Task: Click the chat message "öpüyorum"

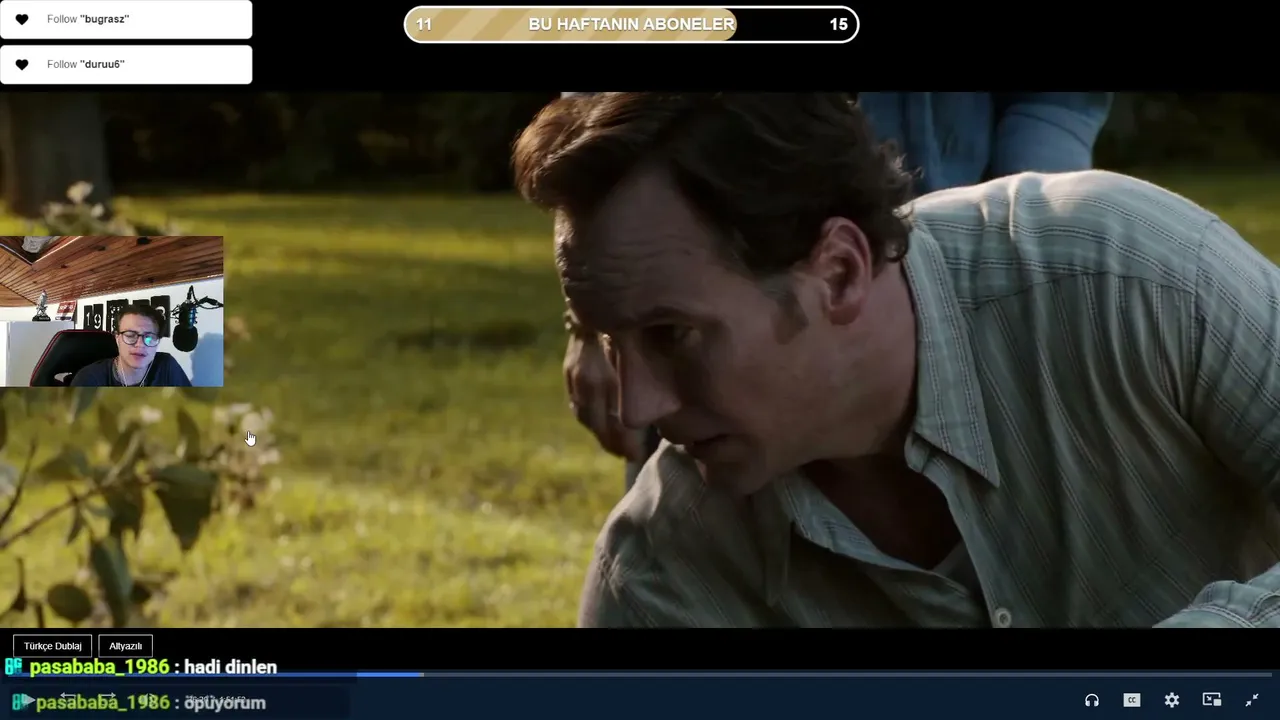Action: tap(225, 703)
